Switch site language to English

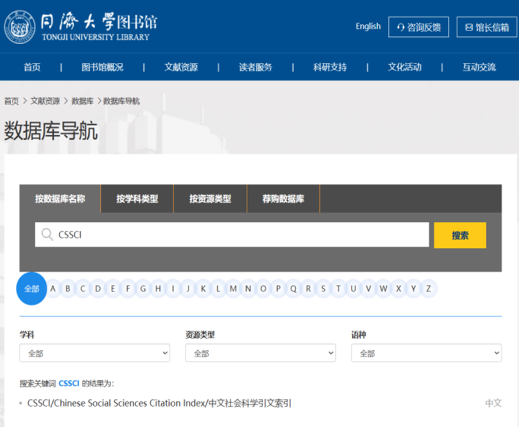[368, 26]
